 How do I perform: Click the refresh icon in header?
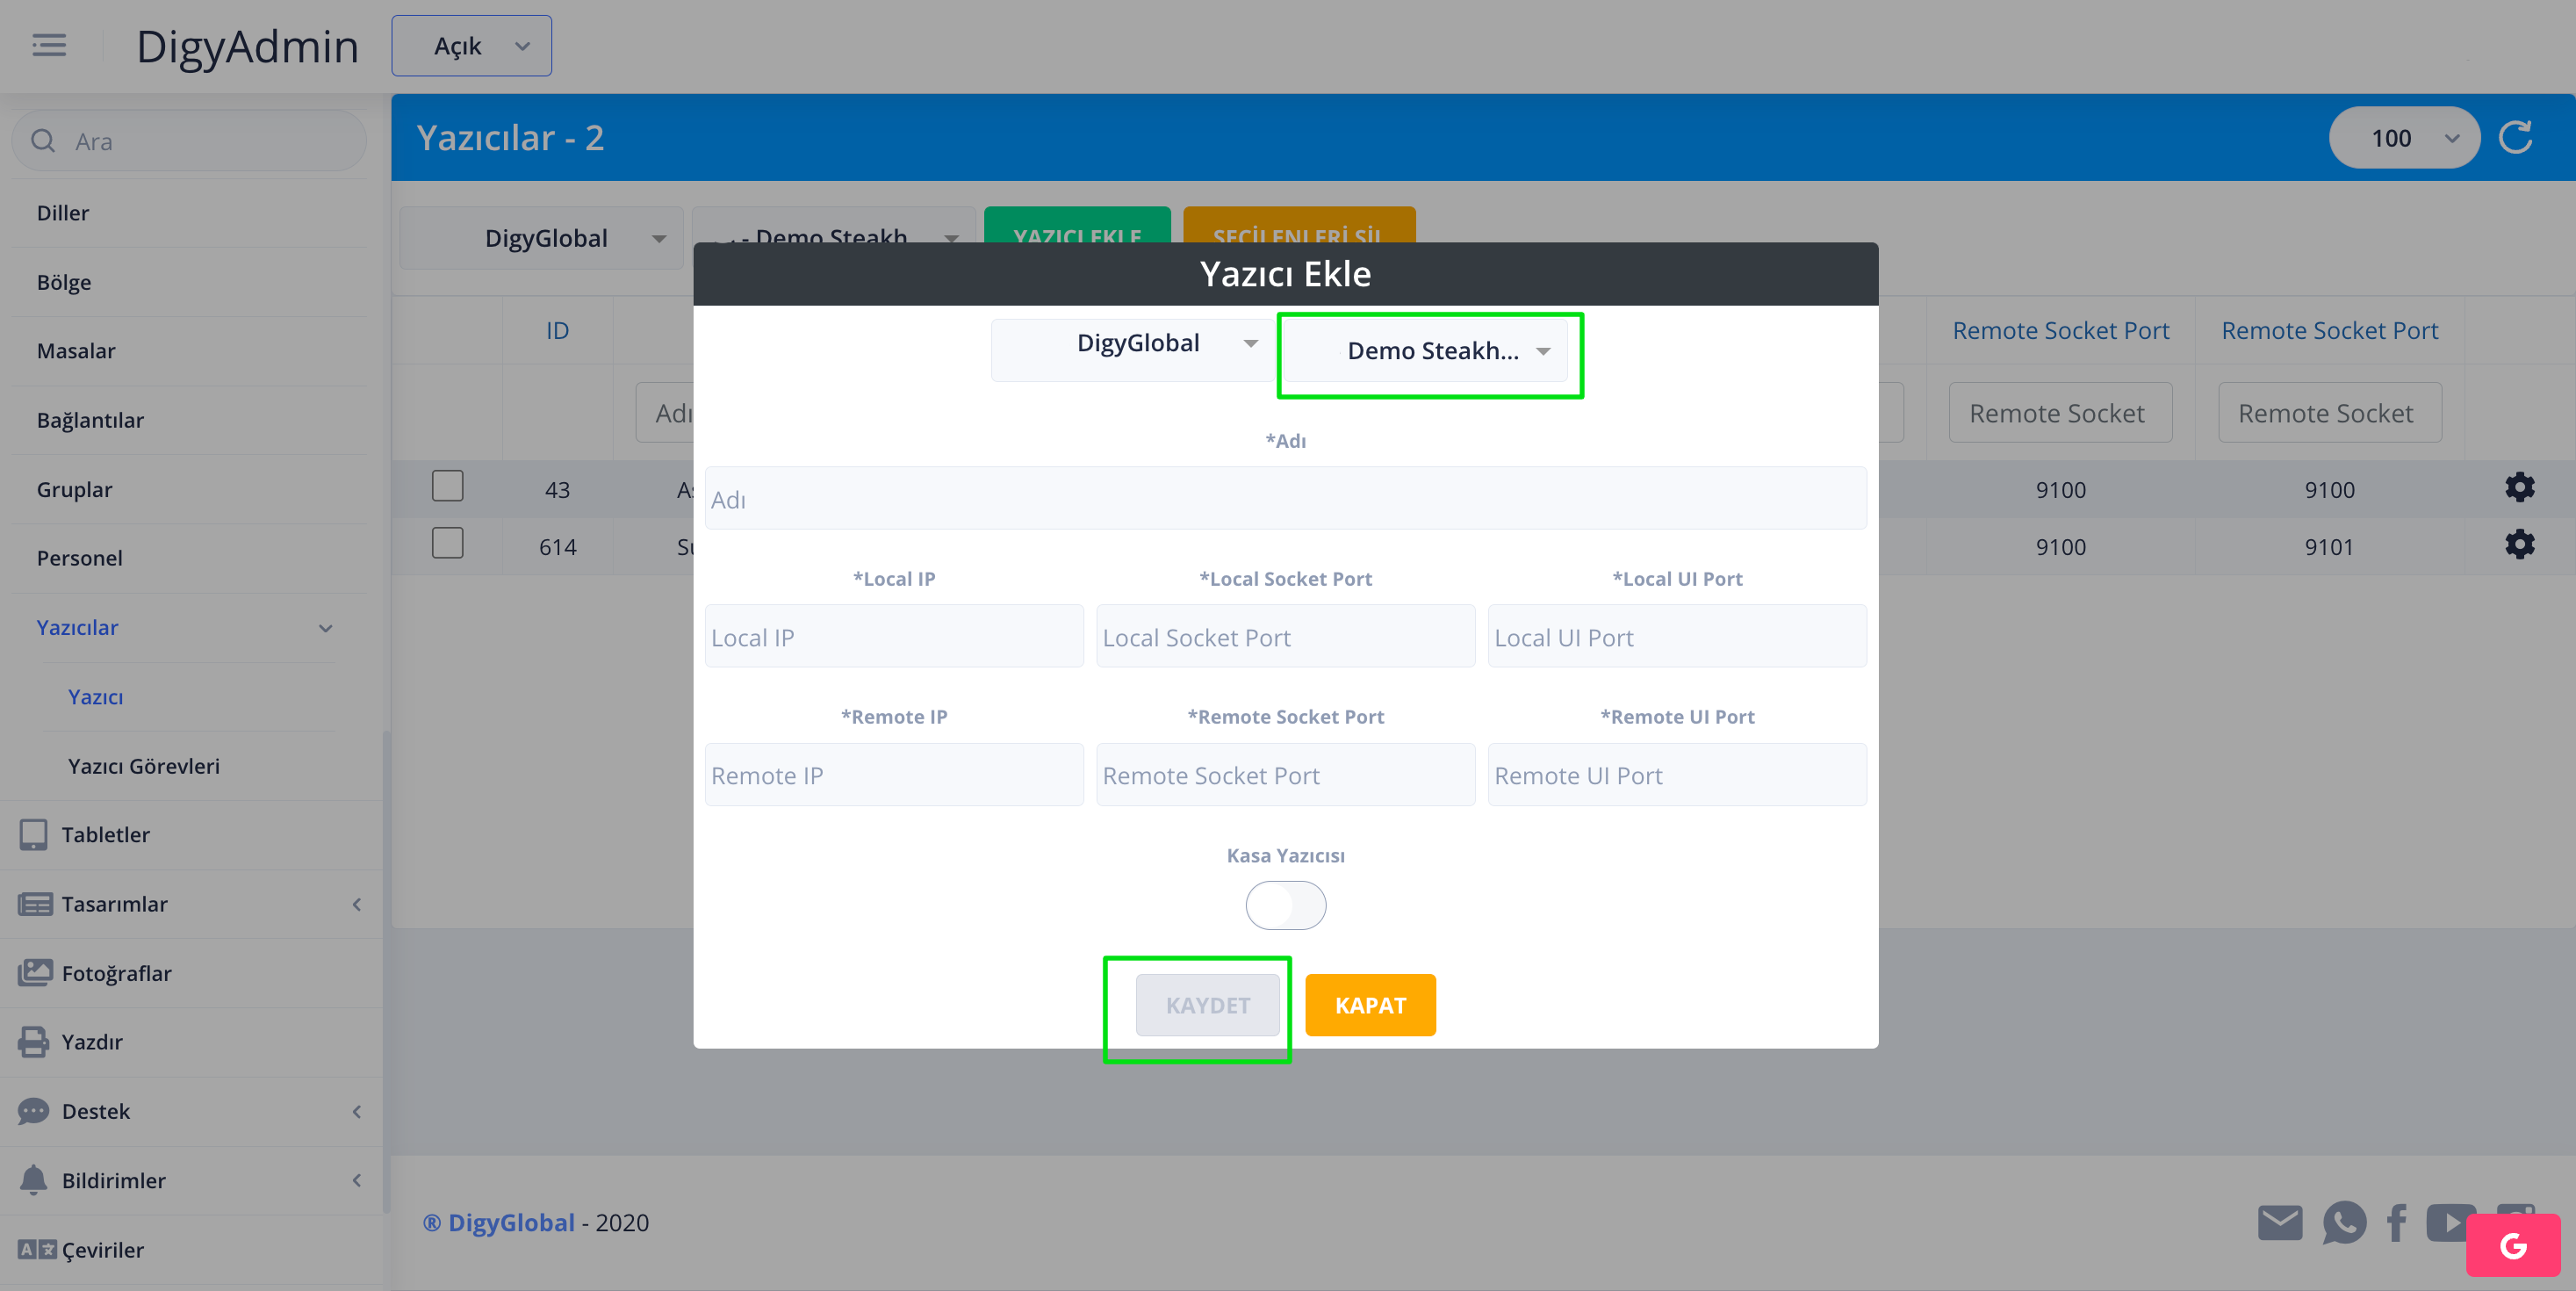(2516, 138)
